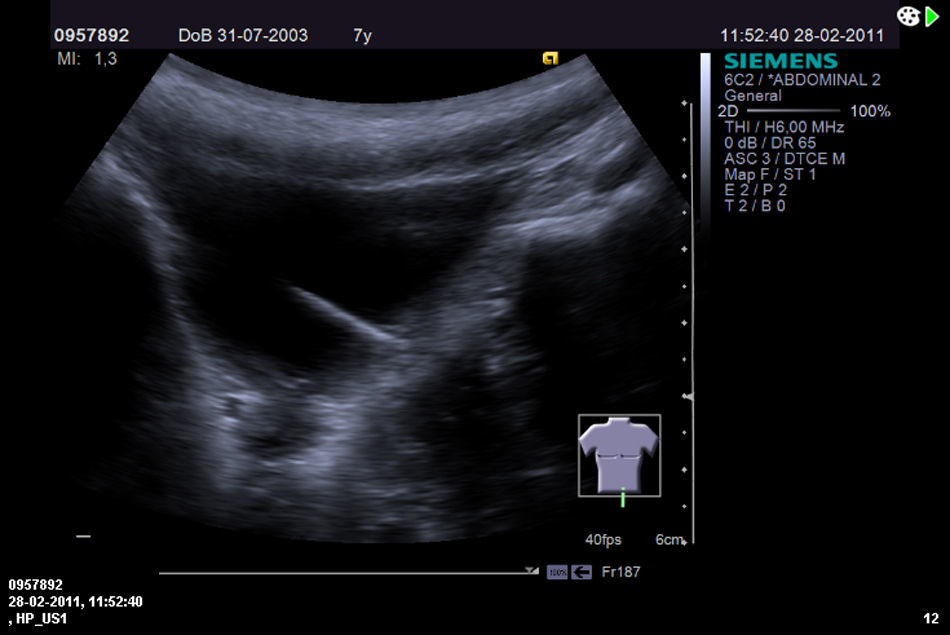Click the left arrow icon beside Fr187
The width and height of the screenshot is (950, 635).
coord(581,572)
